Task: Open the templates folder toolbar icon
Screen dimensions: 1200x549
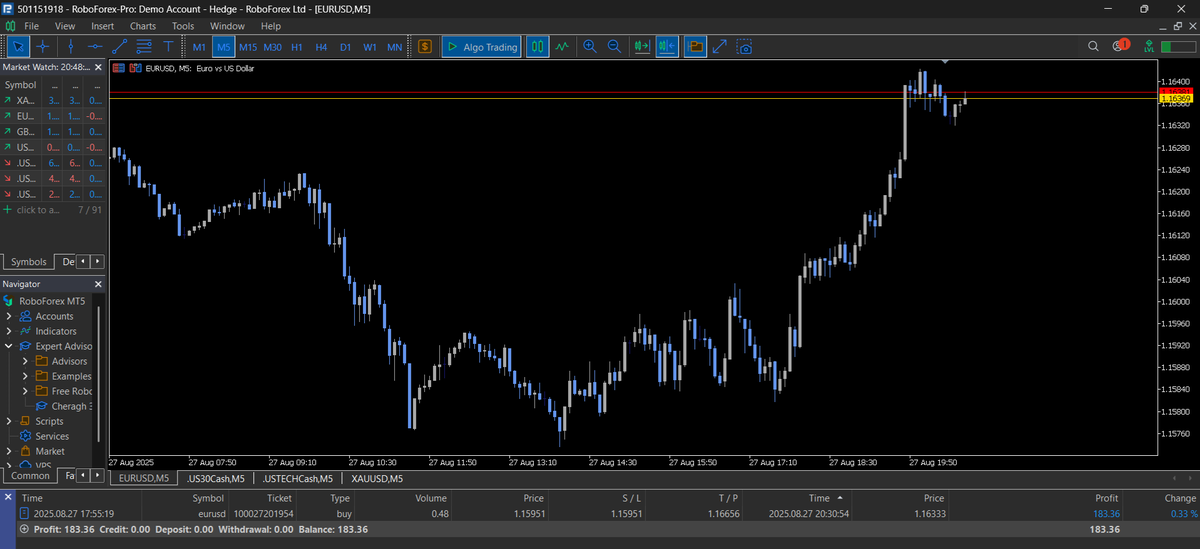Action: [x=695, y=46]
